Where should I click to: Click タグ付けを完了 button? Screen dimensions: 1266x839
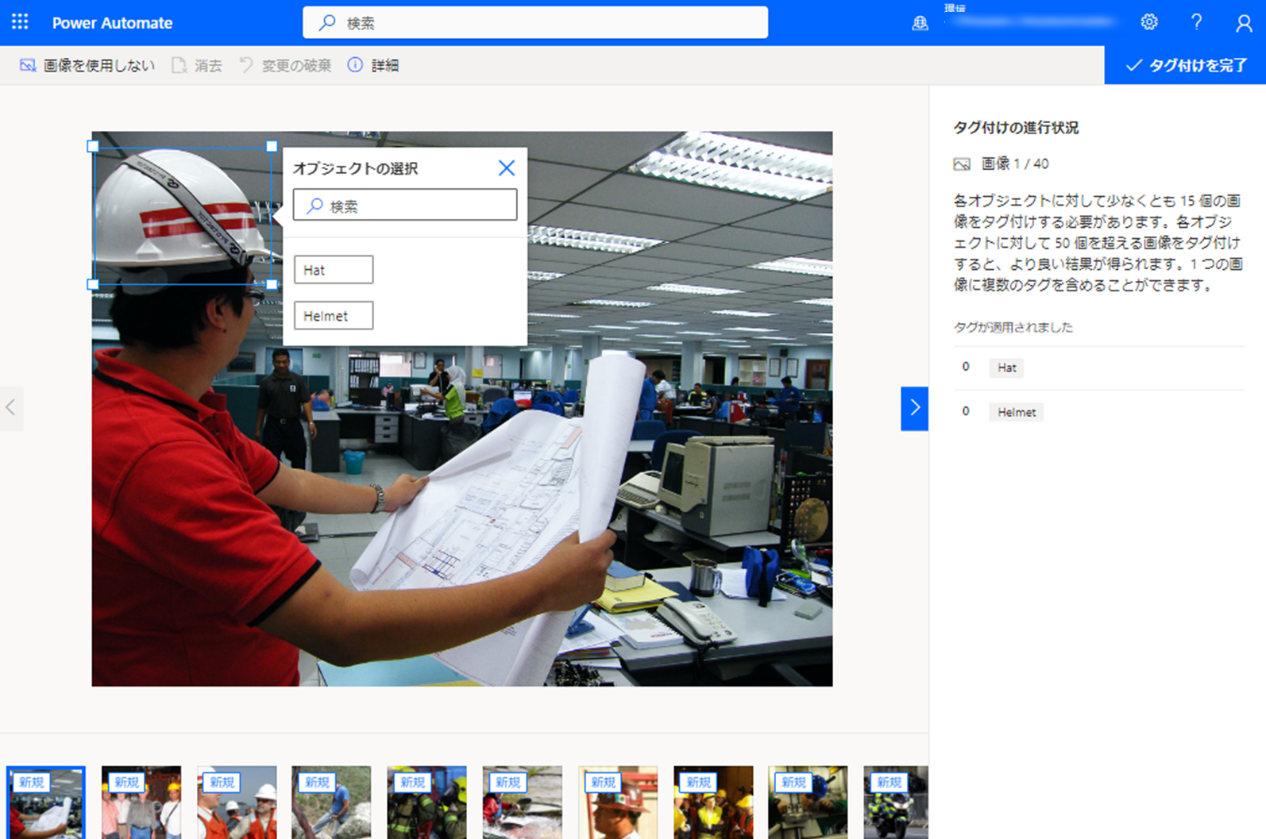pyautogui.click(x=1185, y=65)
